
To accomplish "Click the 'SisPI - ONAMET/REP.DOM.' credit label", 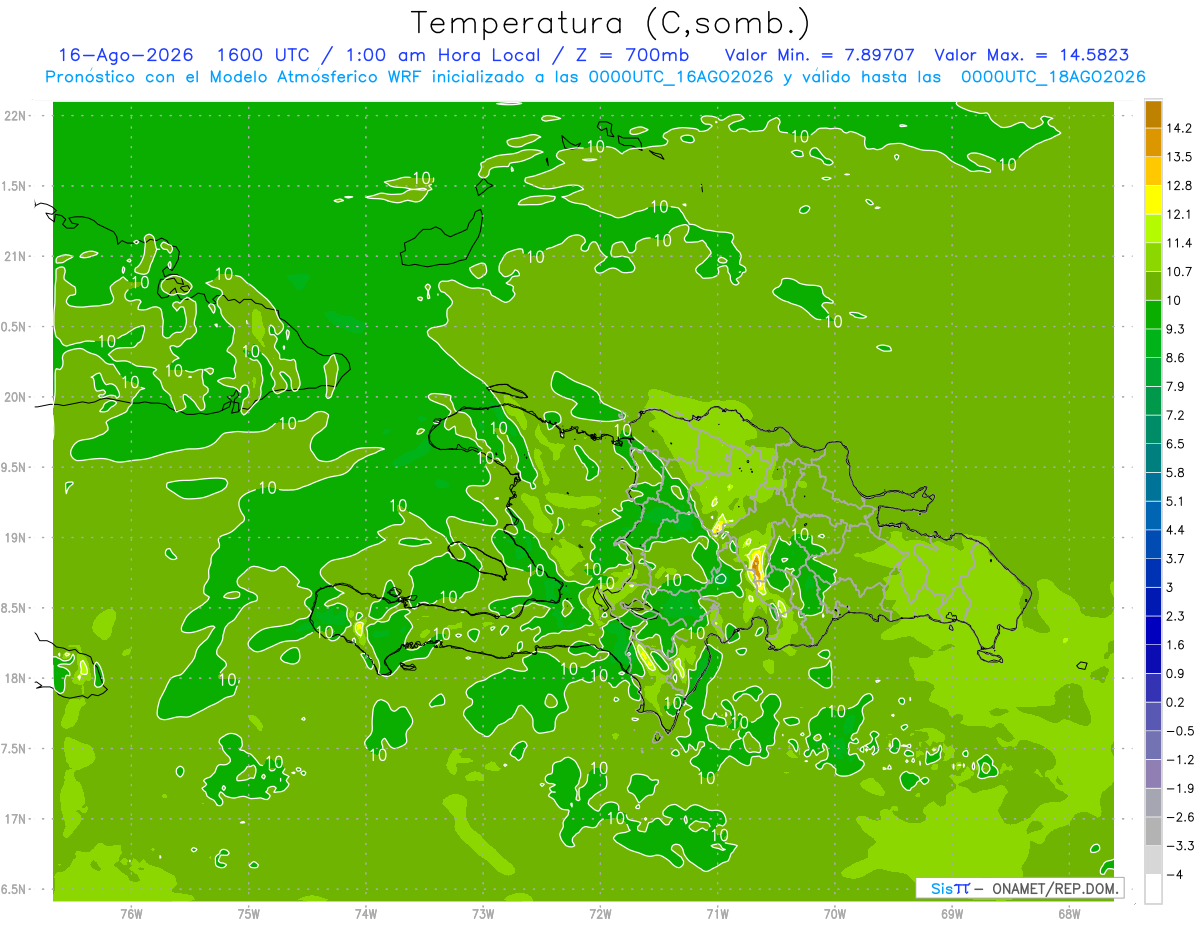I will [x=1019, y=888].
